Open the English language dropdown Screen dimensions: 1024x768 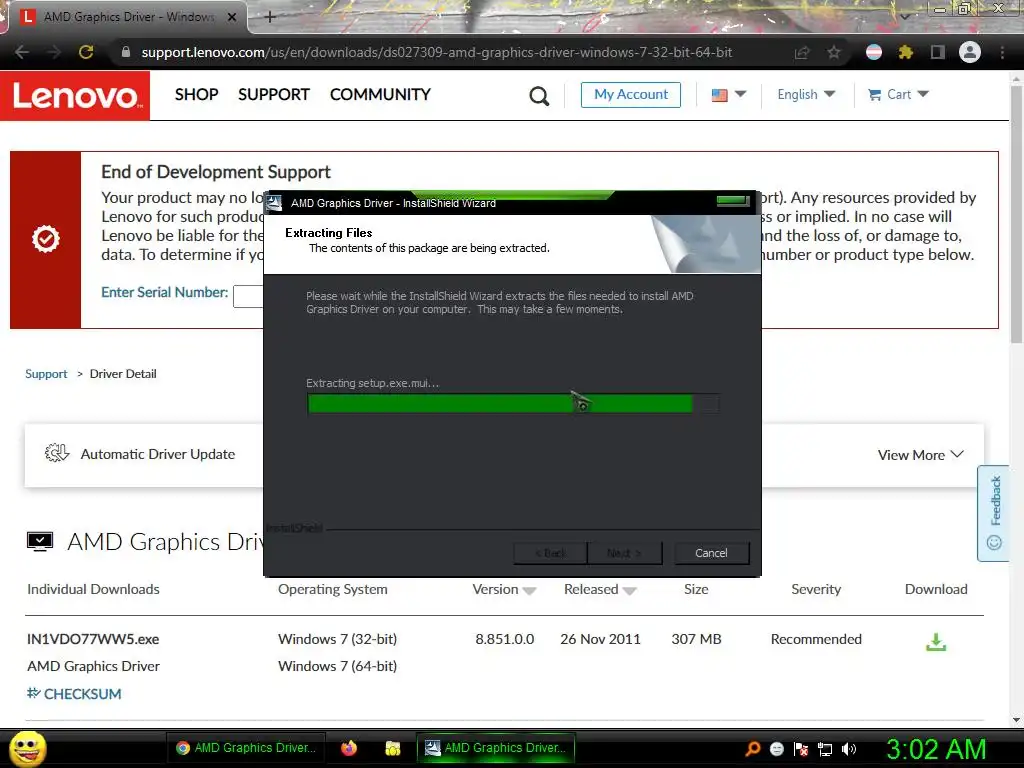coord(806,95)
